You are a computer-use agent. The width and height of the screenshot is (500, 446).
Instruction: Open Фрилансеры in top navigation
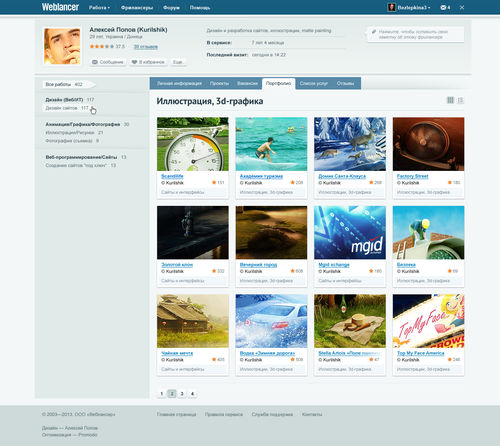pyautogui.click(x=137, y=7)
